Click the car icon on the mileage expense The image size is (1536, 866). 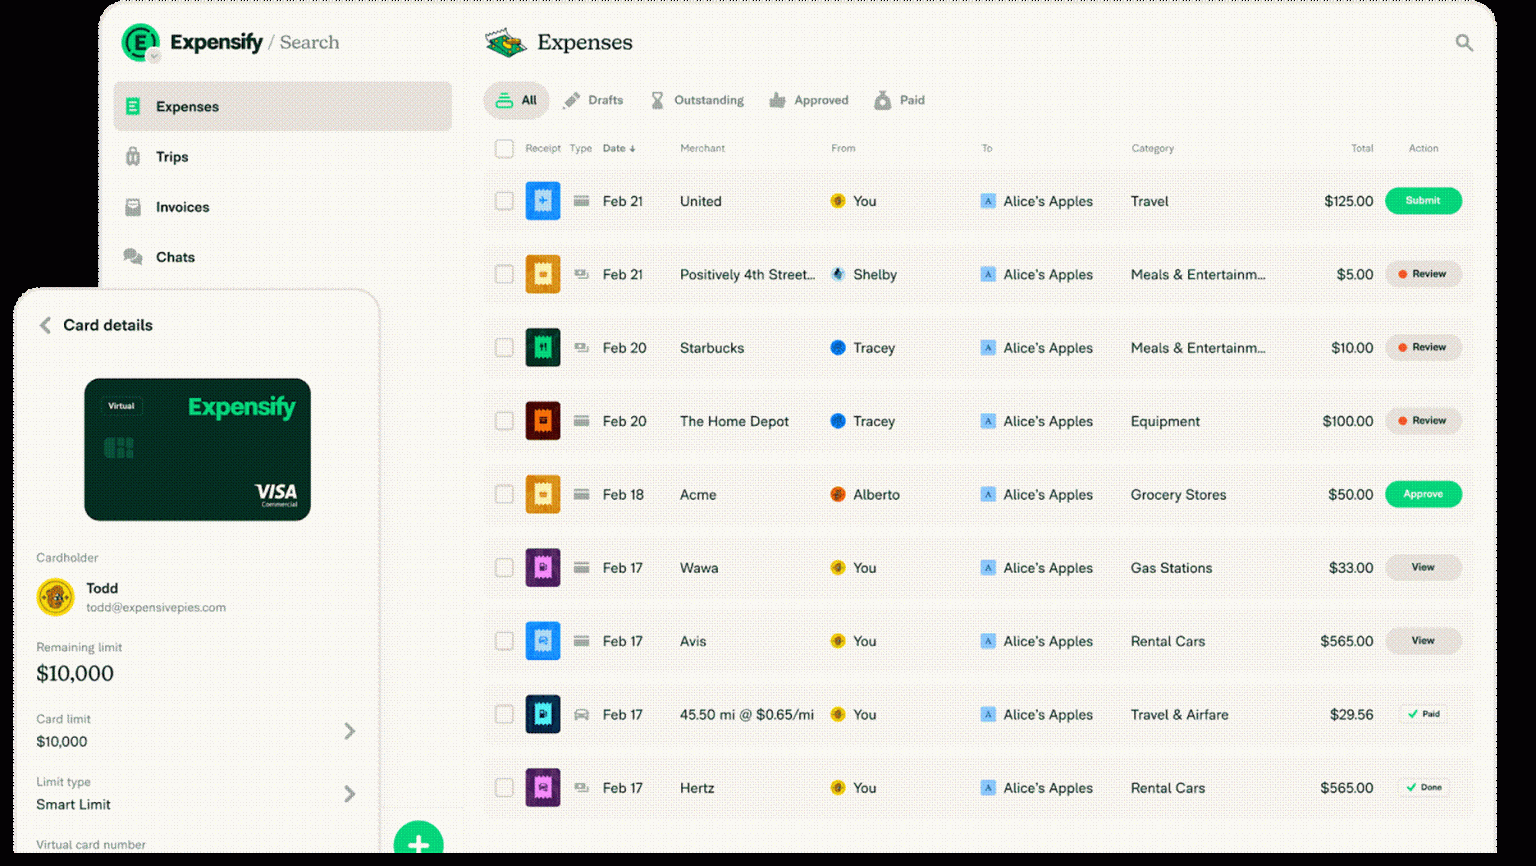click(581, 714)
